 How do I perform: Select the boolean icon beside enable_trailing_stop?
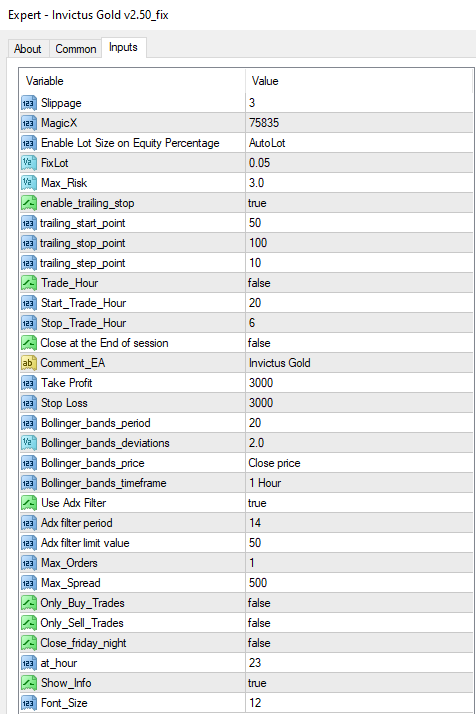coord(29,203)
